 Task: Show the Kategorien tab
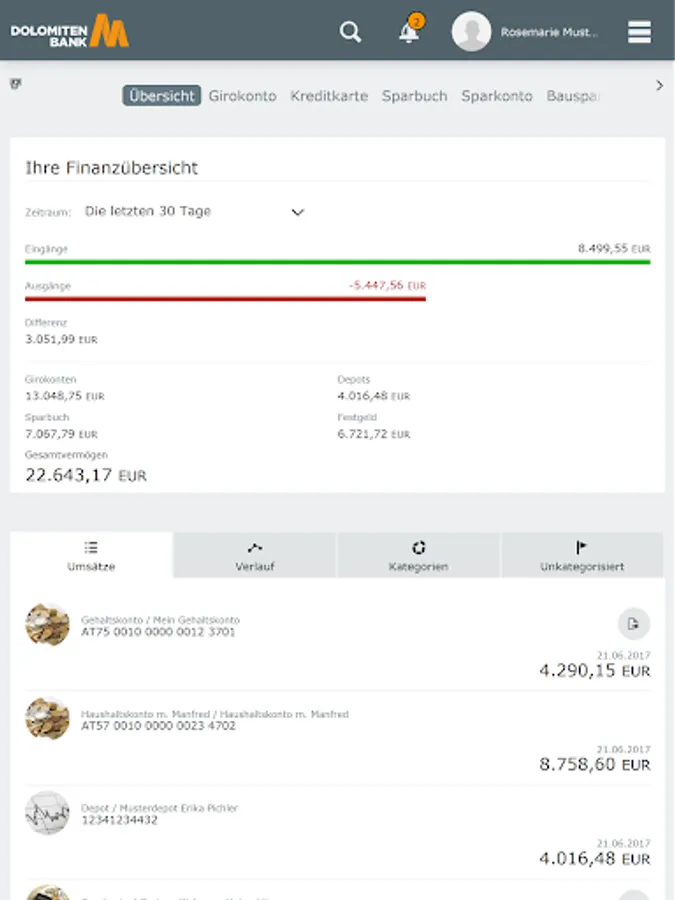[418, 556]
